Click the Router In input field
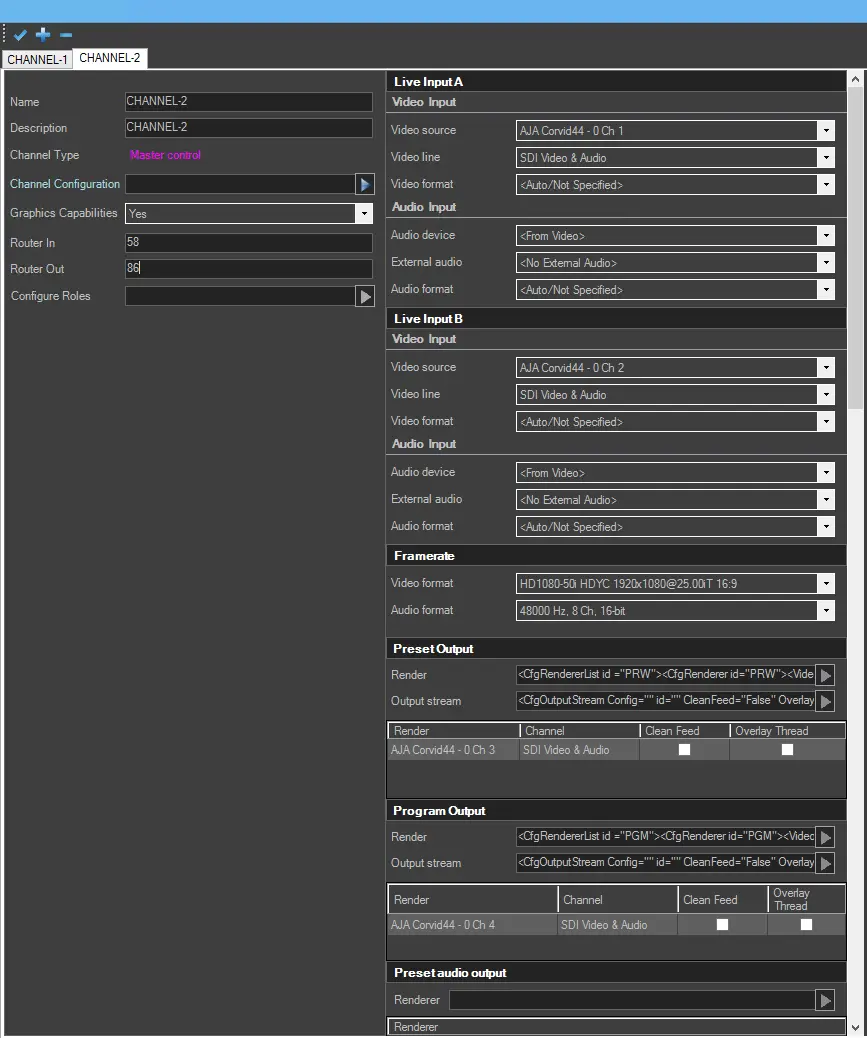The width and height of the screenshot is (867, 1038). (x=248, y=243)
